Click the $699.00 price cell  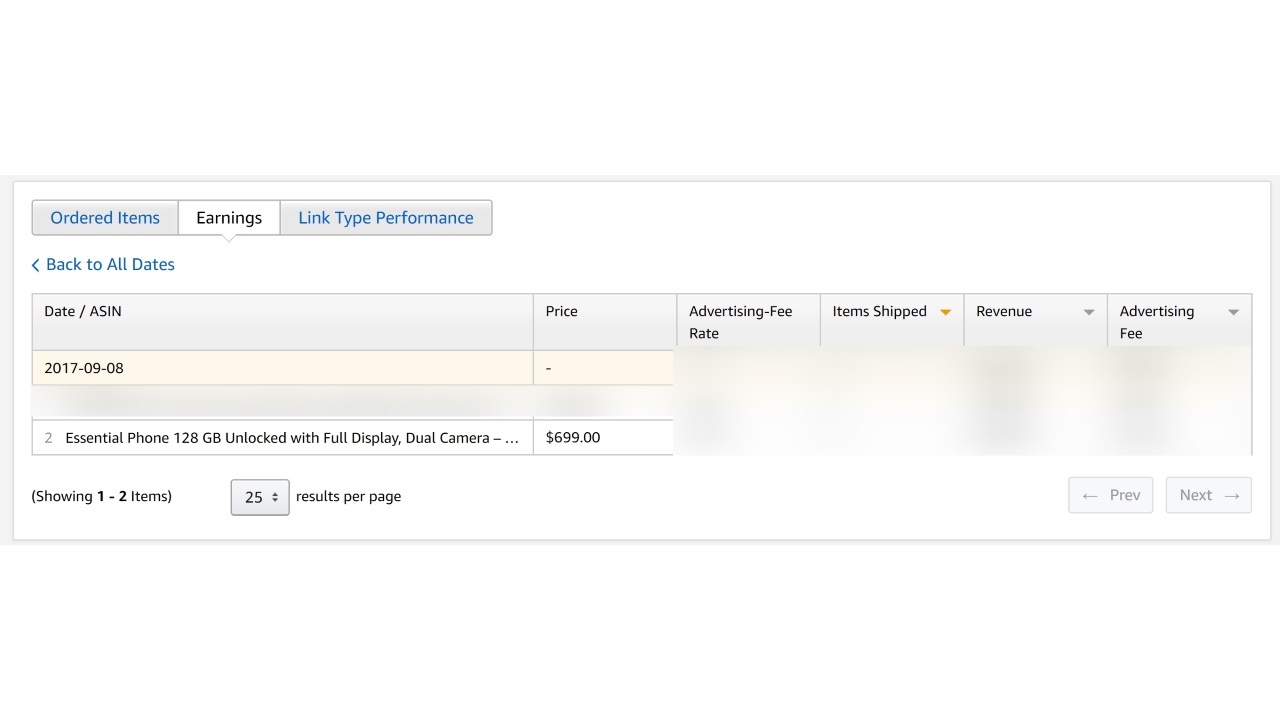pos(573,438)
